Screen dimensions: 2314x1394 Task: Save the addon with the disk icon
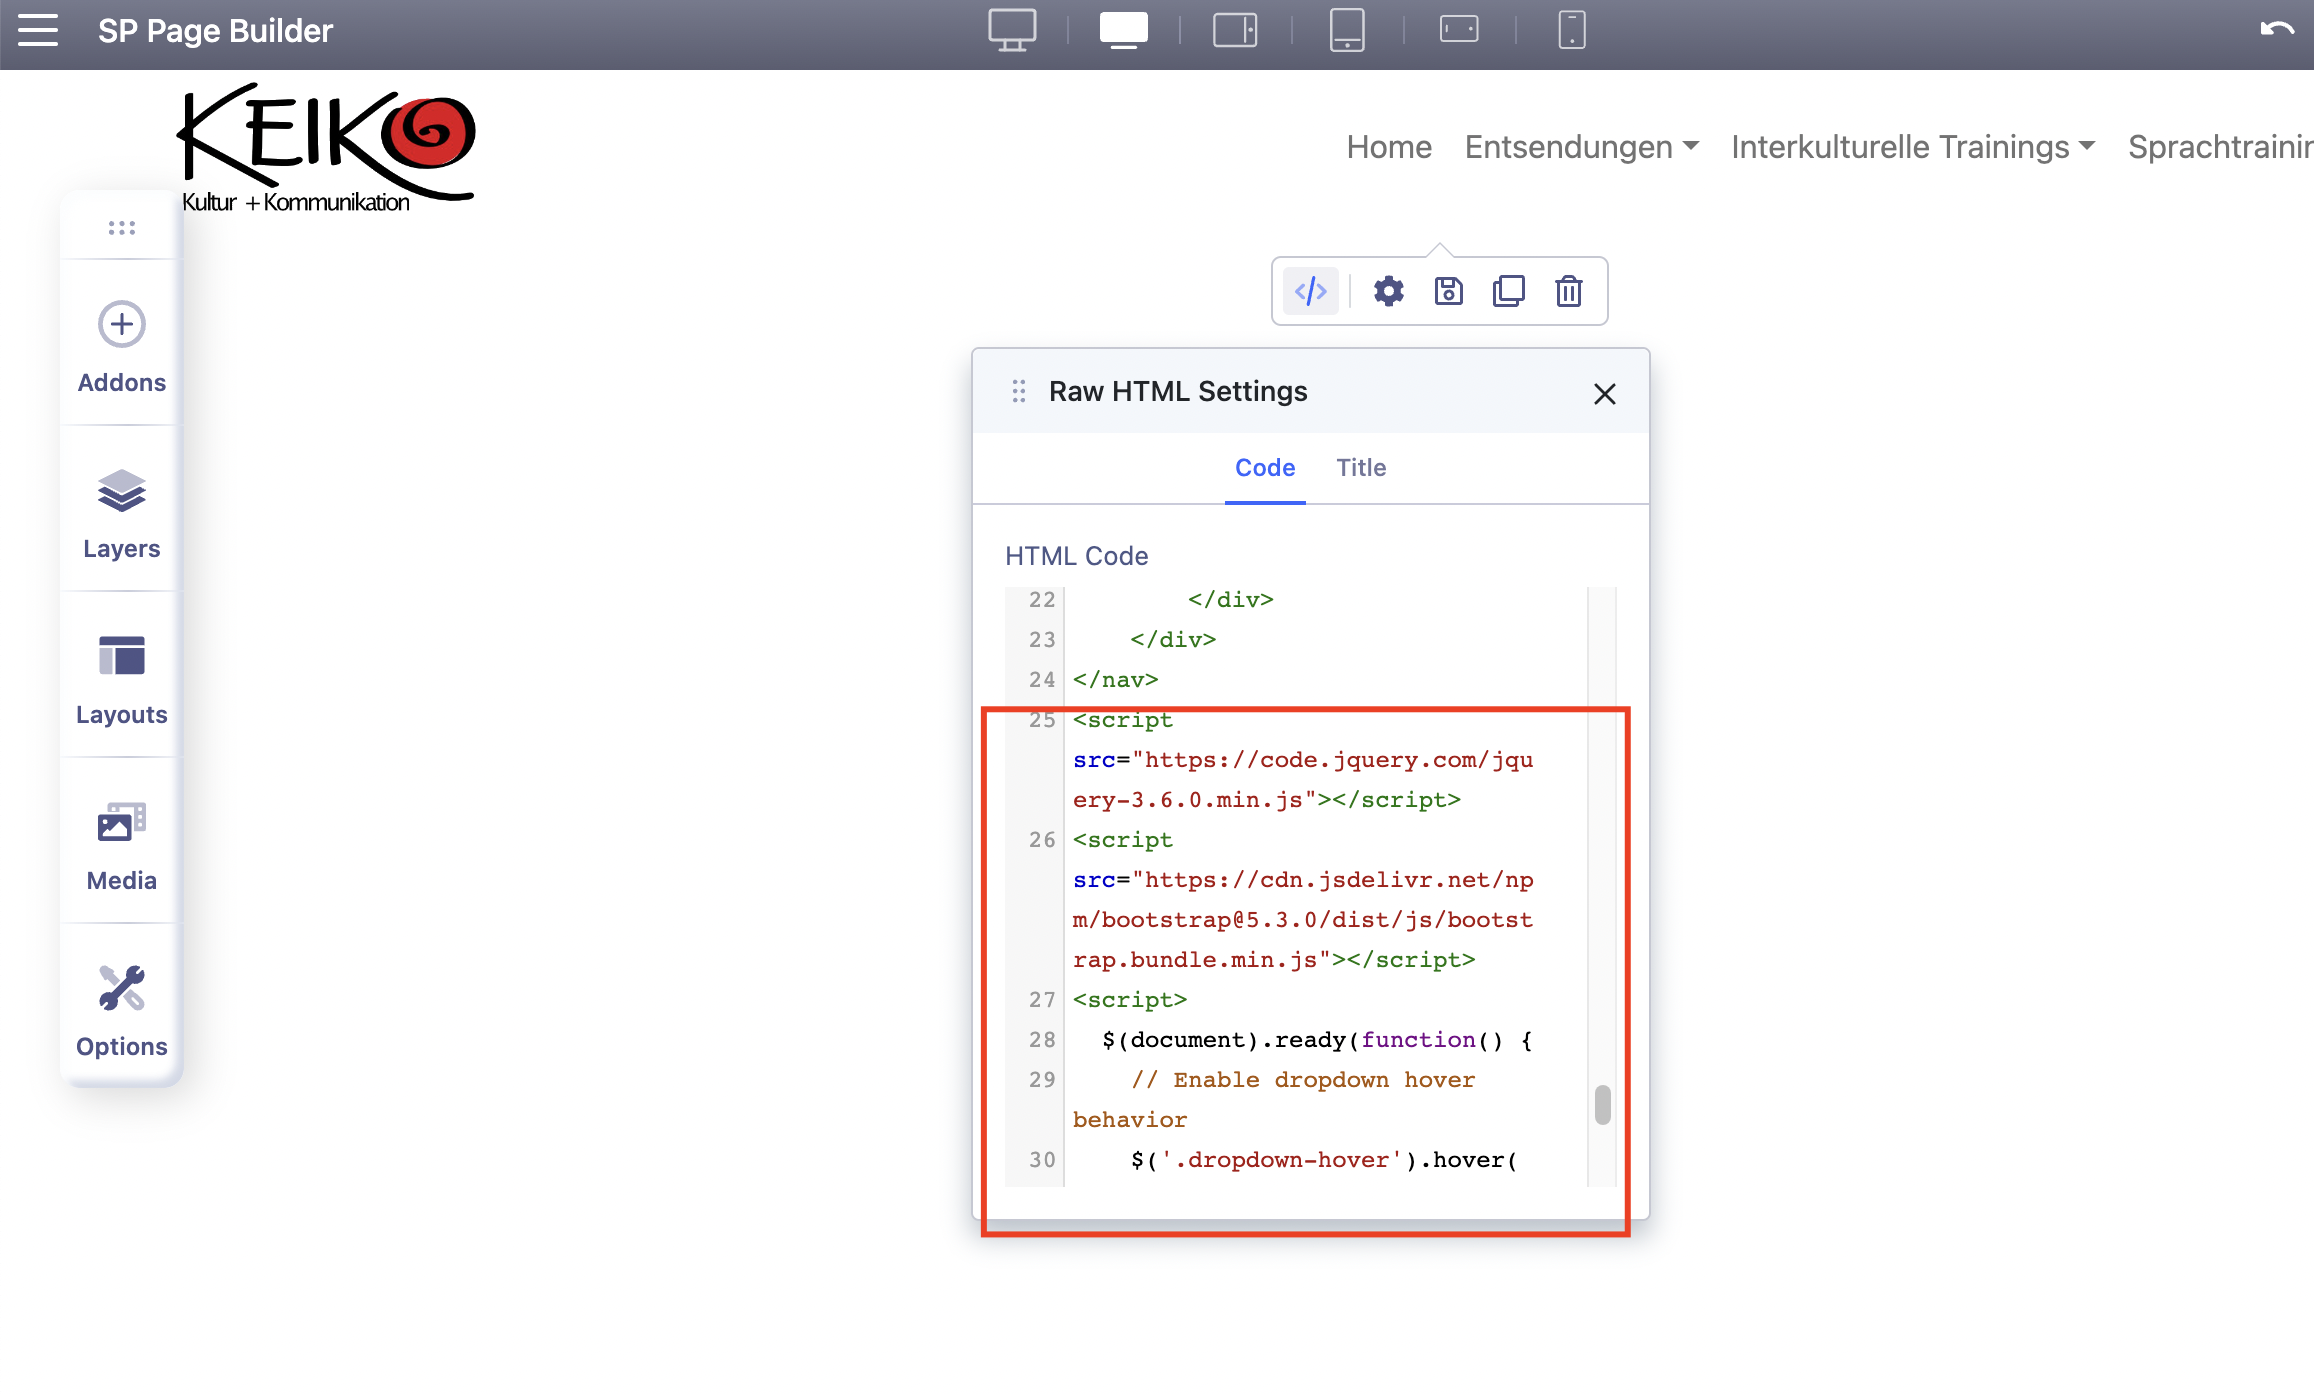(x=1449, y=291)
